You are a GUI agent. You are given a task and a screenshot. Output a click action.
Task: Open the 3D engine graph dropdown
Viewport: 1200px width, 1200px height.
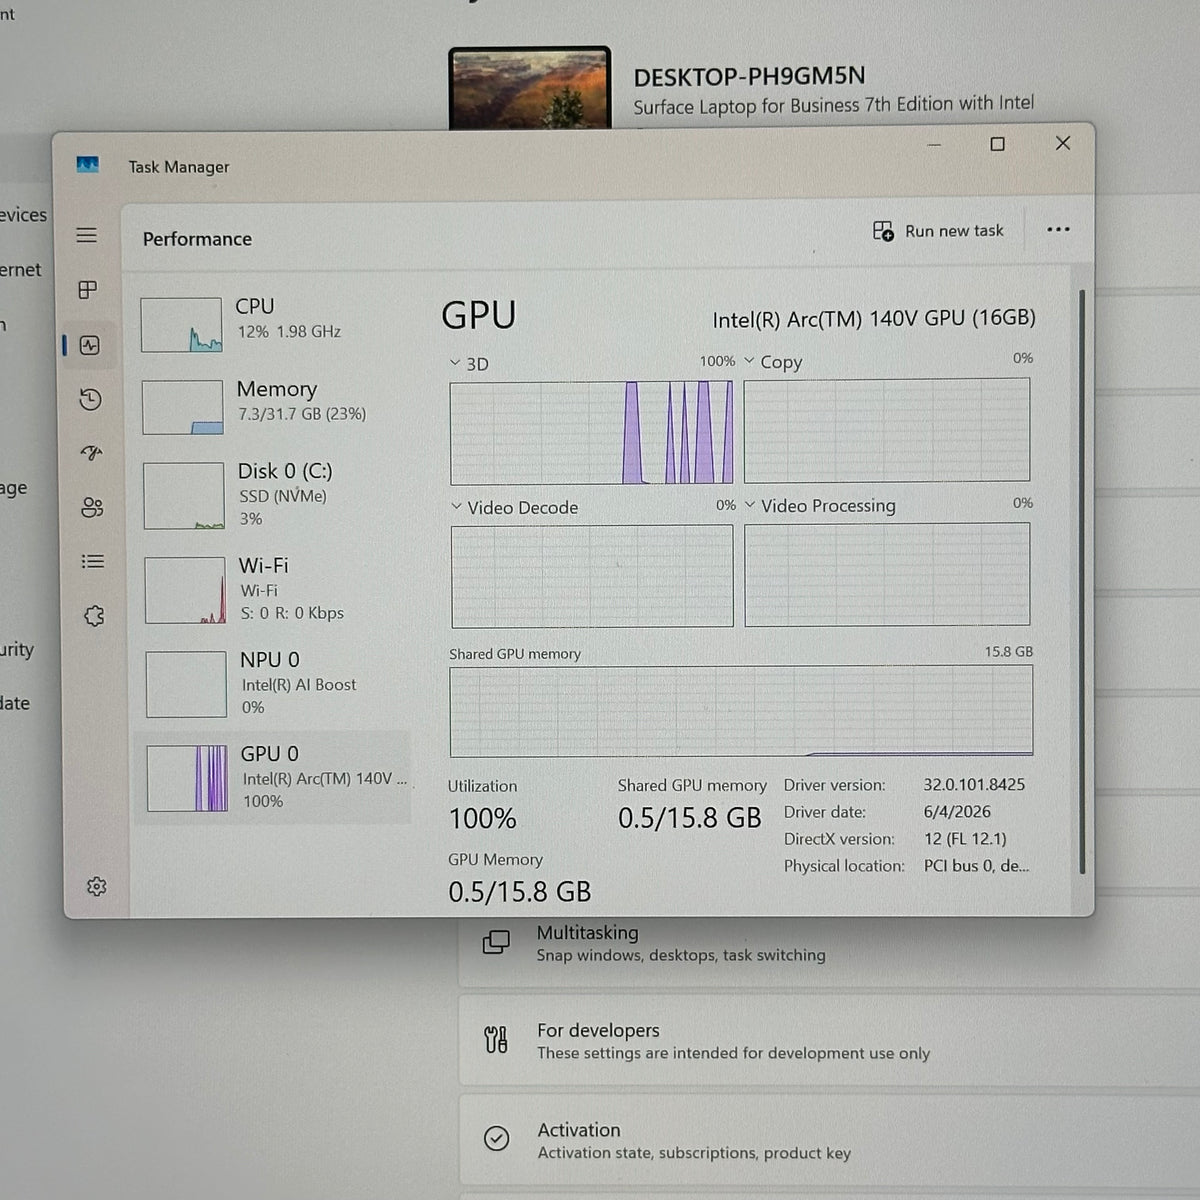pyautogui.click(x=469, y=364)
